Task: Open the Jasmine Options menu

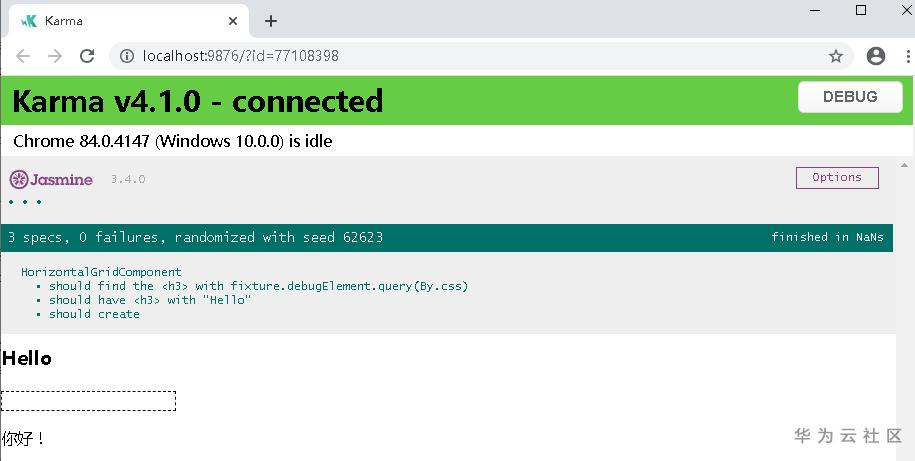Action: 837,178
